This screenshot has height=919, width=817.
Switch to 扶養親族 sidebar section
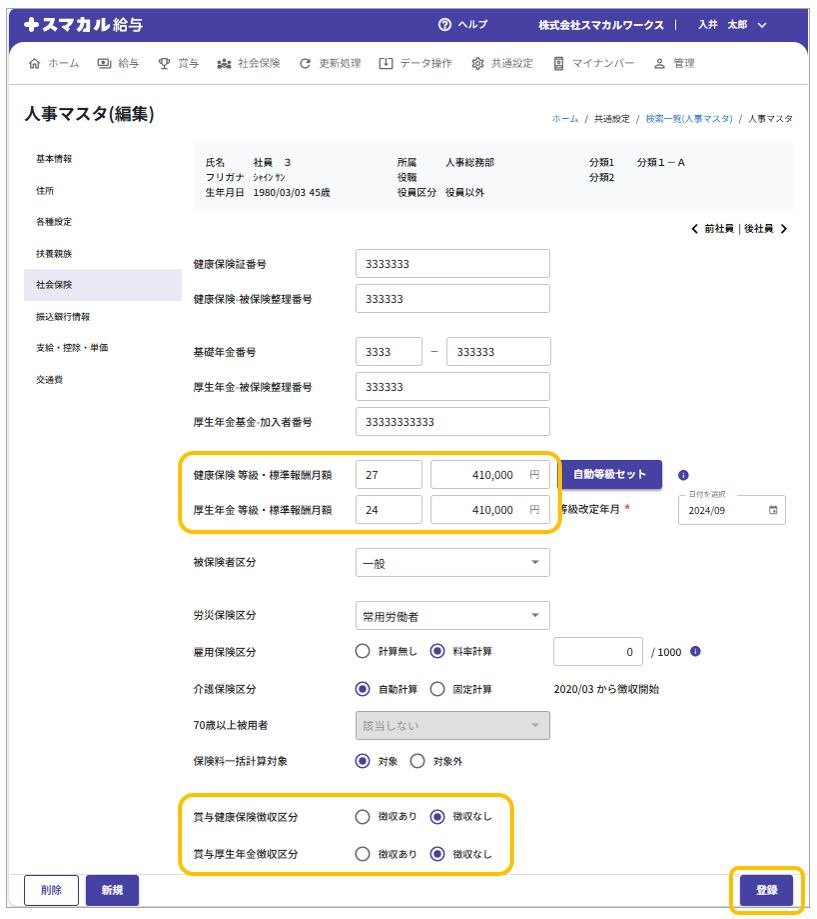click(x=54, y=254)
